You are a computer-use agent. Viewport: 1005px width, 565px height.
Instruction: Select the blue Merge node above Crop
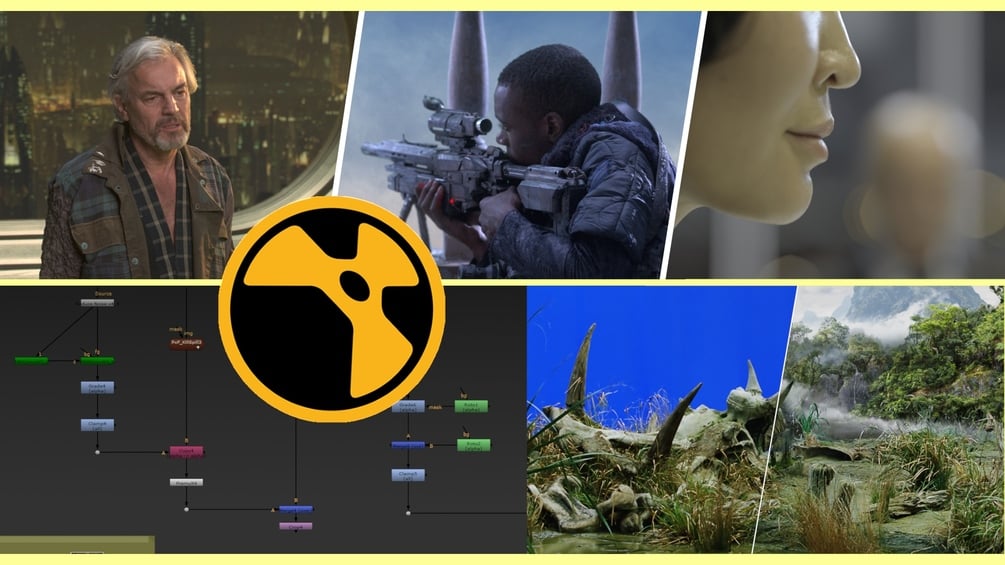296,509
